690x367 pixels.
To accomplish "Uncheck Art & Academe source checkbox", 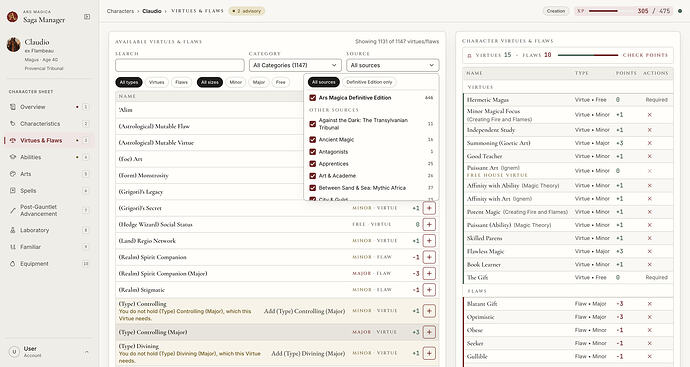I will 313,176.
